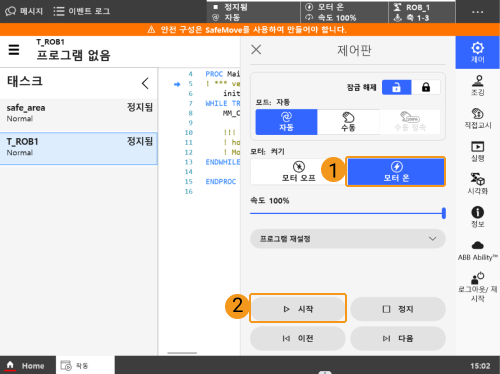The height and width of the screenshot is (374, 500).
Task: Open the ABB Ability cloud item
Action: [x=477, y=251]
